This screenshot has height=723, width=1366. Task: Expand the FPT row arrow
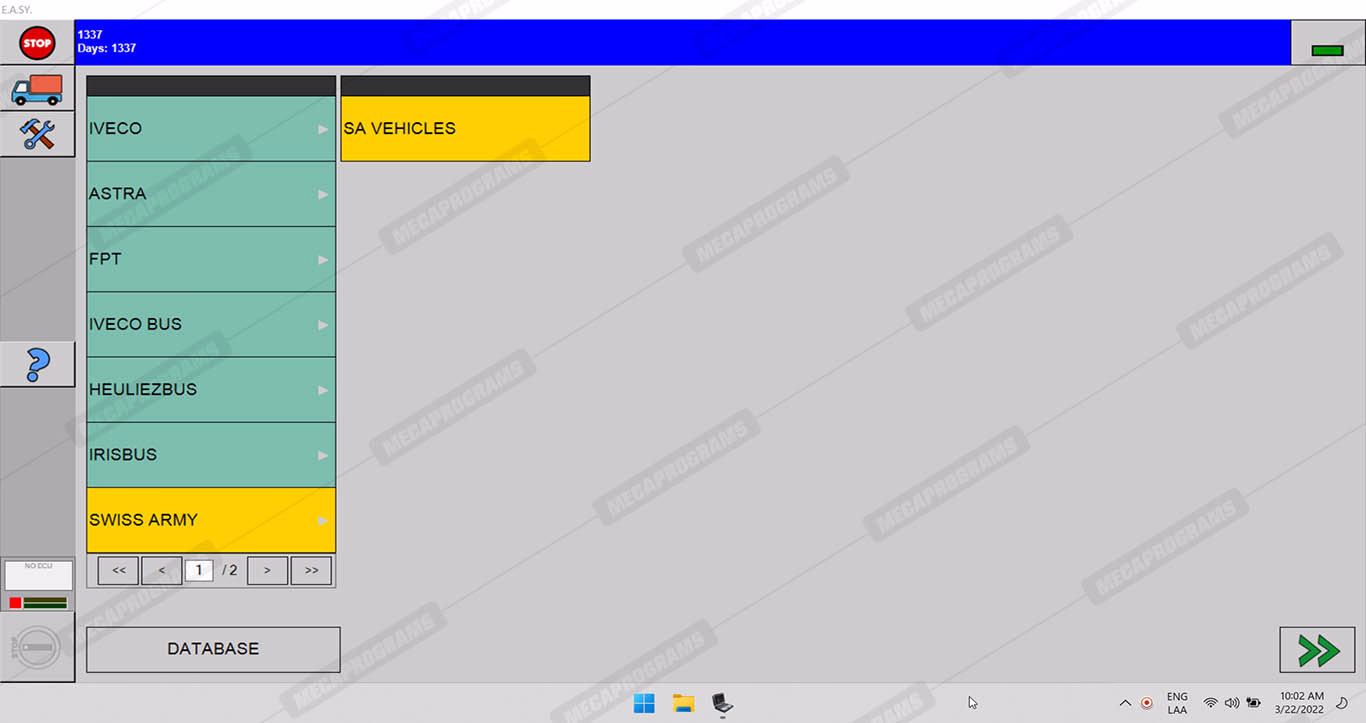coord(323,259)
